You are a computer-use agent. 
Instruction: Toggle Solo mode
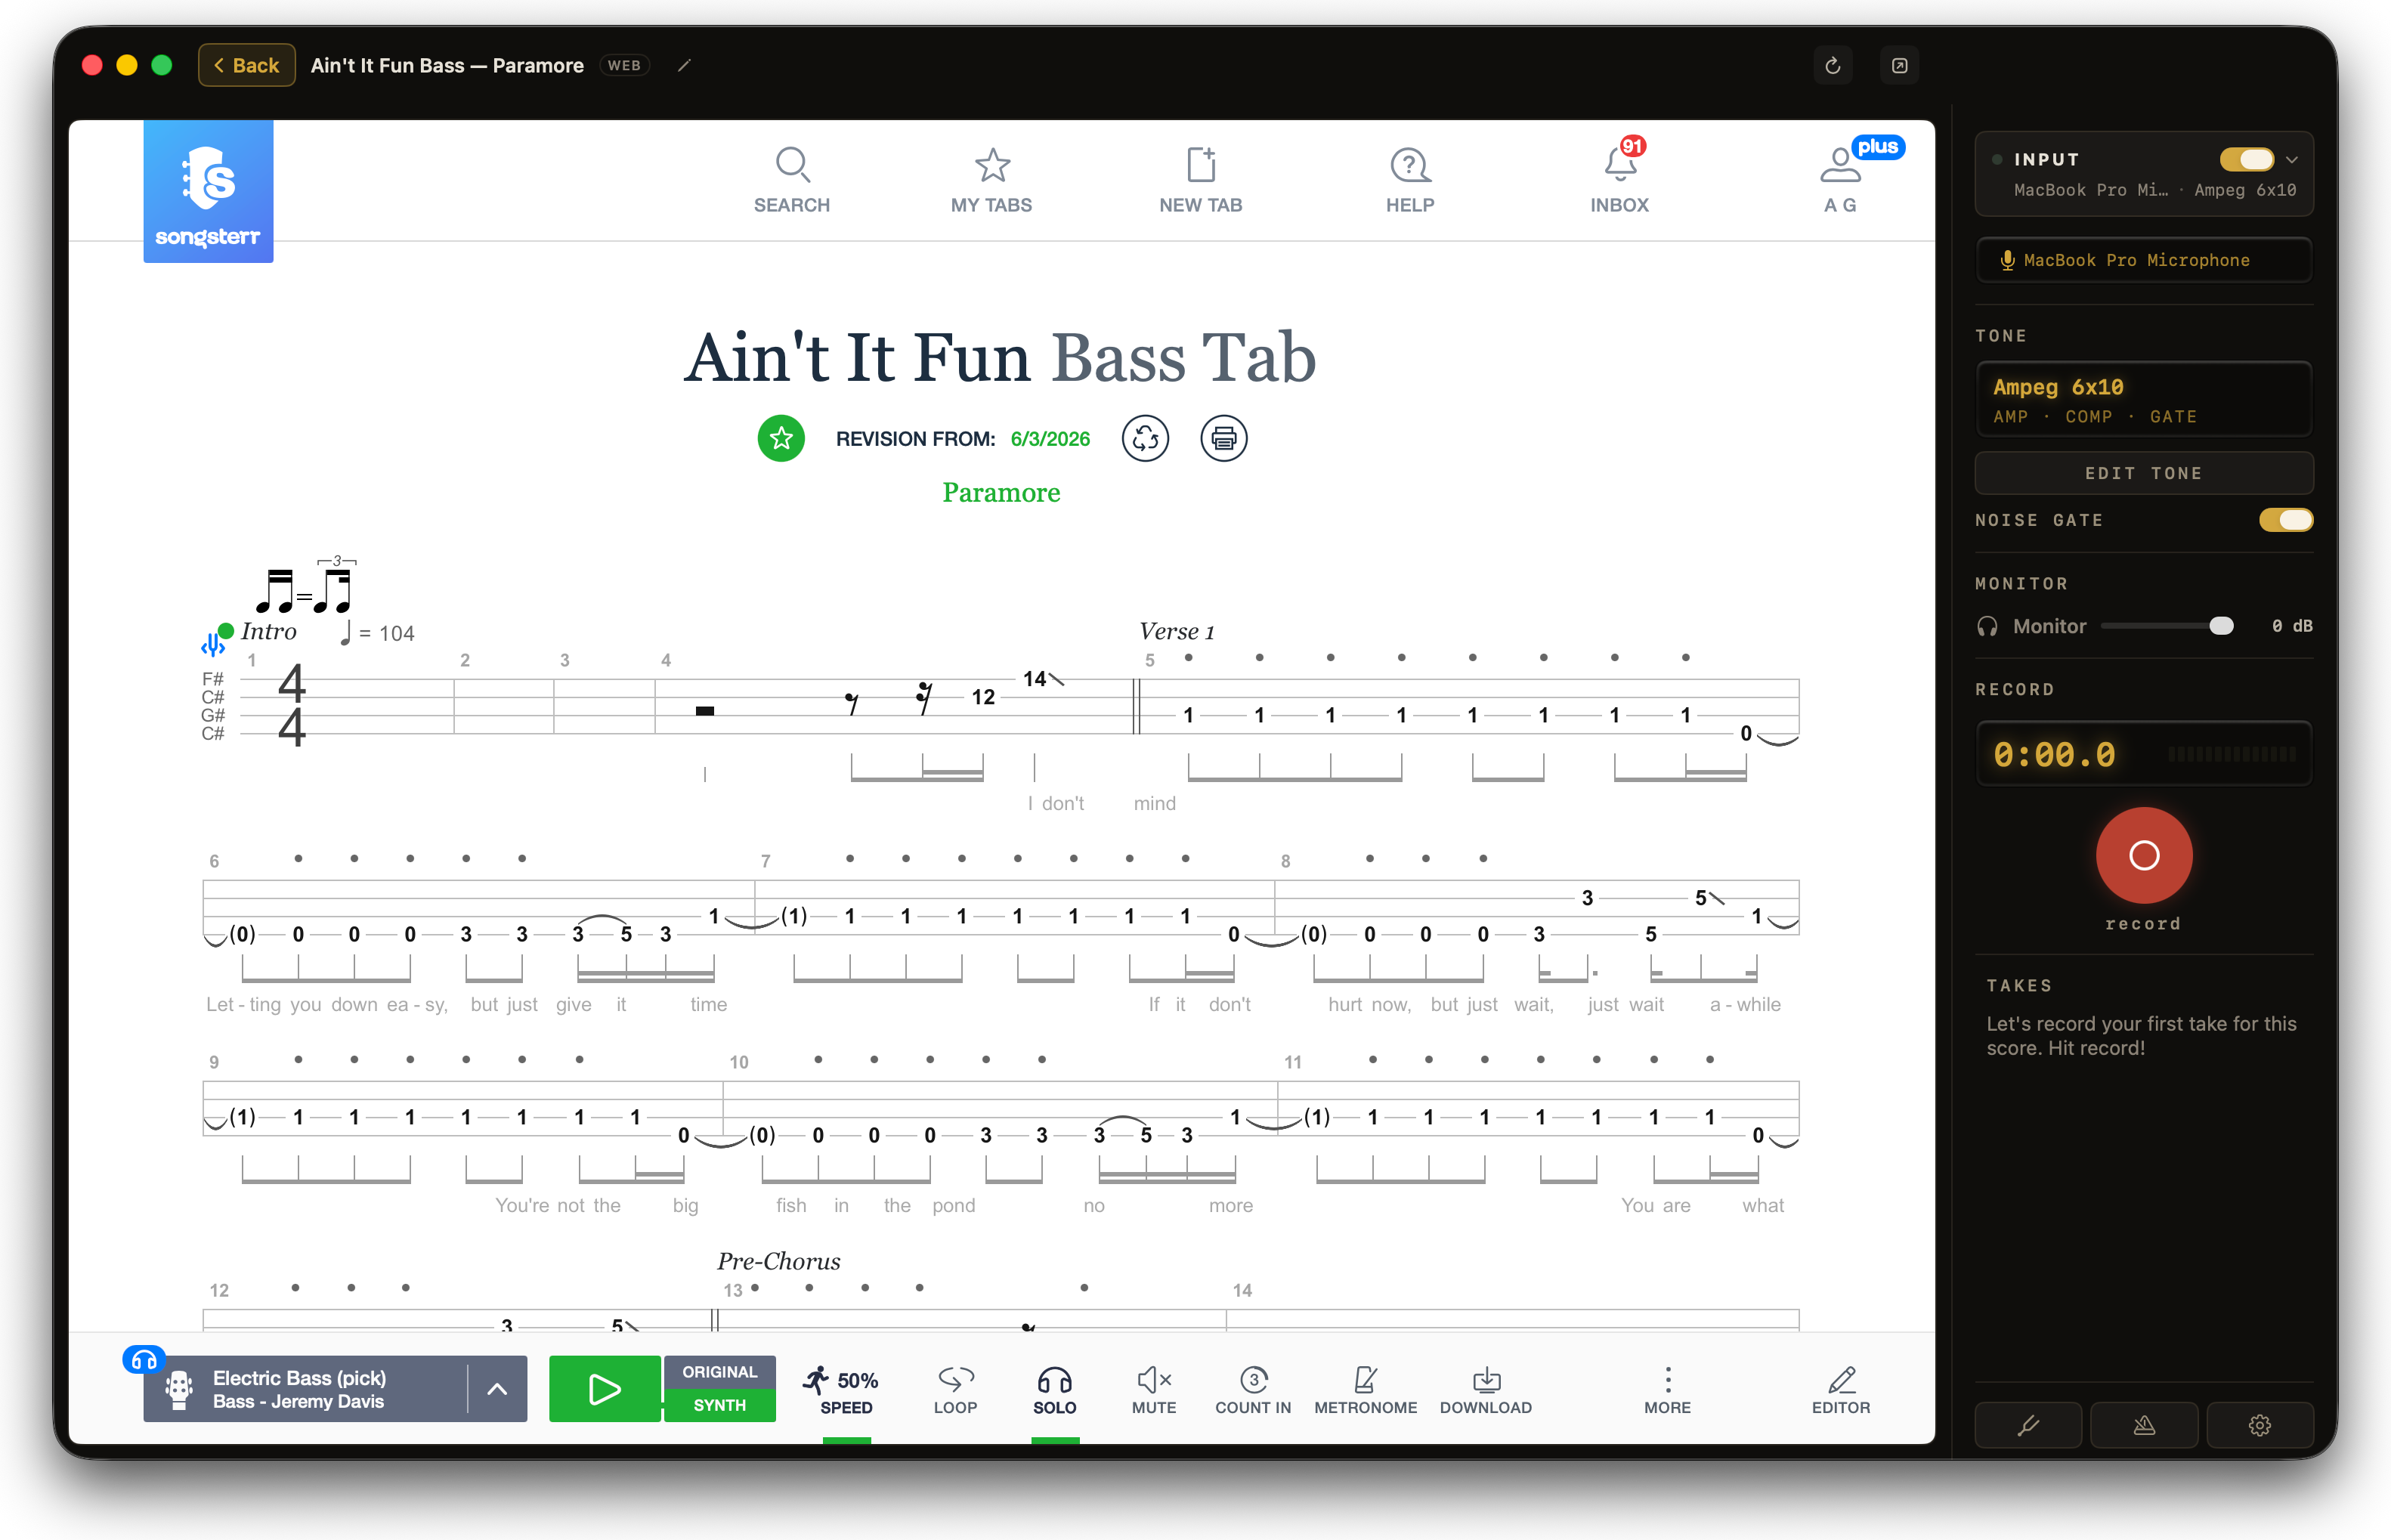[1054, 1390]
